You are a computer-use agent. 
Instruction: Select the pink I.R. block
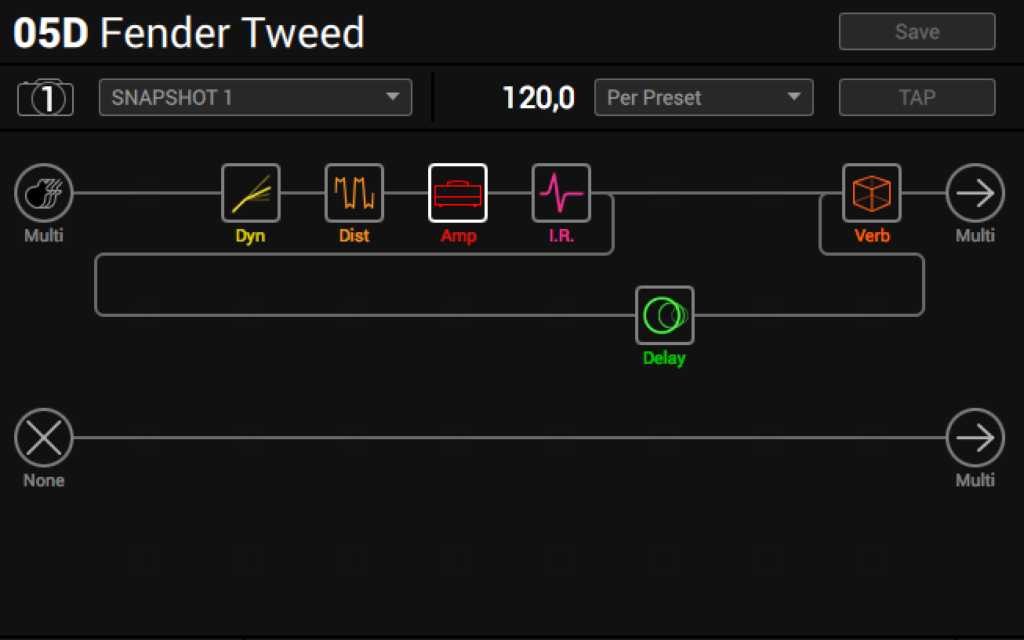(x=561, y=193)
